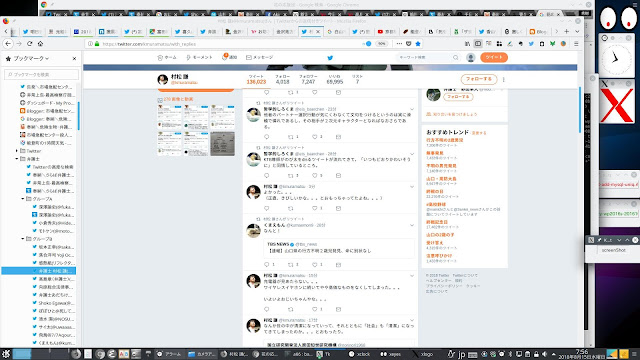Open the grey photo media thumbnail
The image size is (640, 360).
(222, 143)
